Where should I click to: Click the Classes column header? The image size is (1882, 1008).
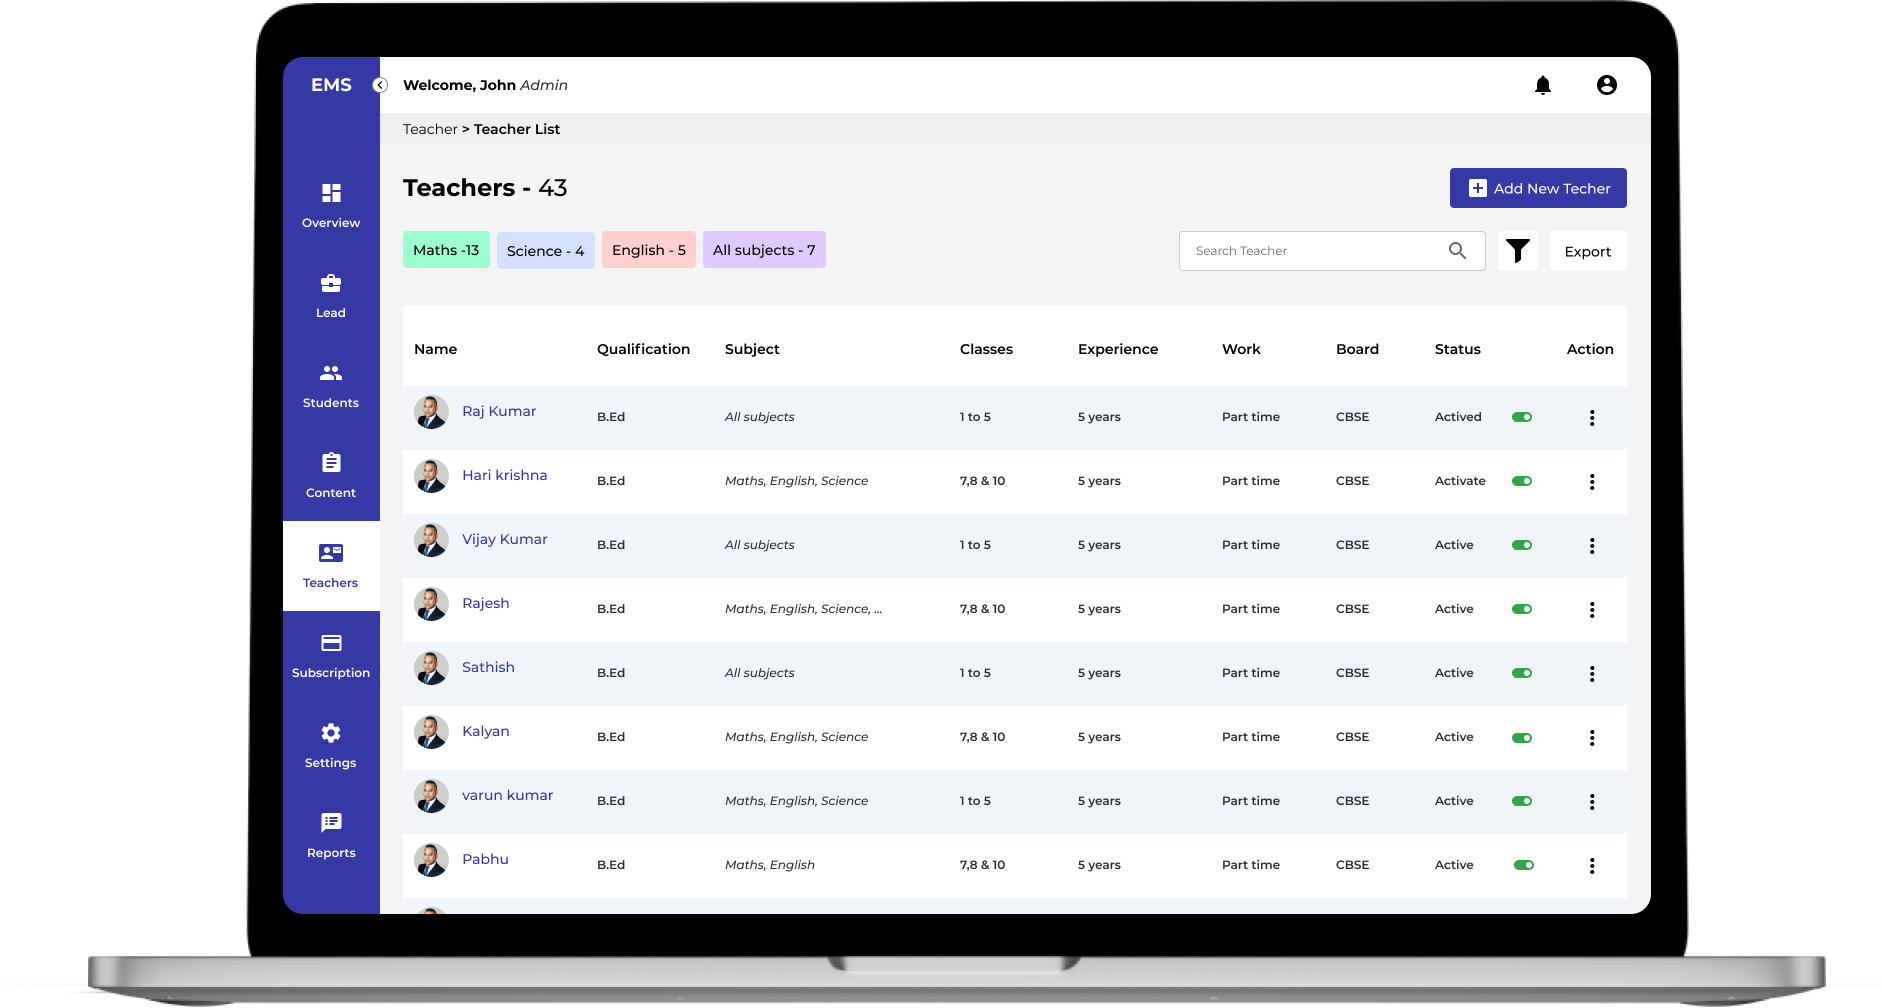pos(986,349)
